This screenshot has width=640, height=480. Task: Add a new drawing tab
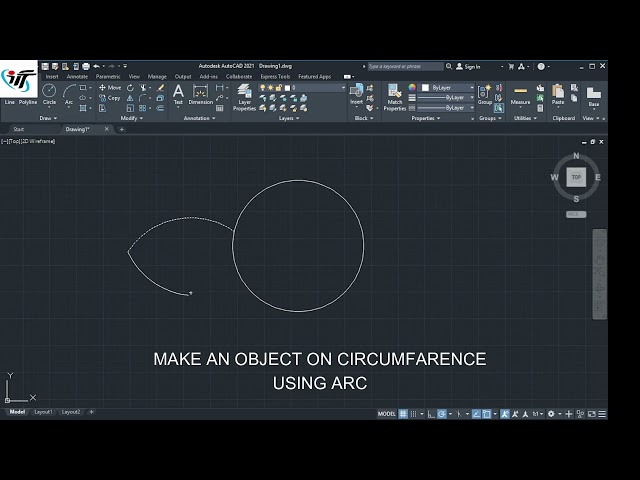pyautogui.click(x=121, y=129)
